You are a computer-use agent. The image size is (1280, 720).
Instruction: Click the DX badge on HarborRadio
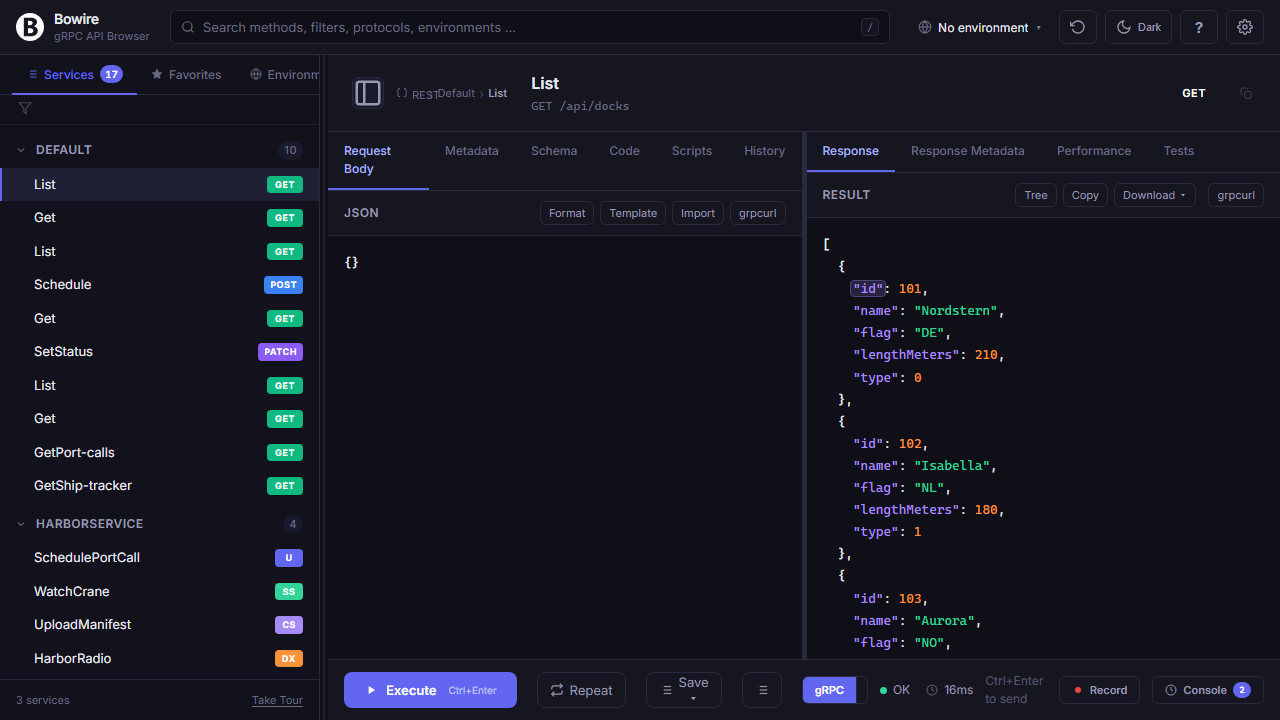coord(289,659)
